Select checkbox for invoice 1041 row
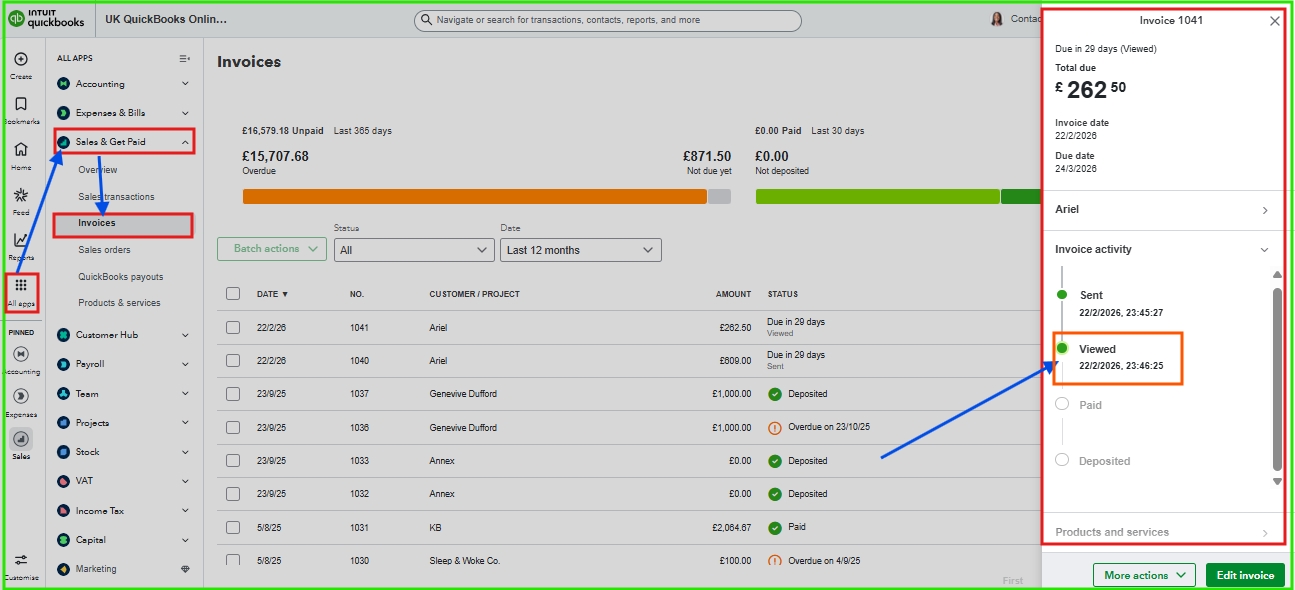 pyautogui.click(x=233, y=327)
